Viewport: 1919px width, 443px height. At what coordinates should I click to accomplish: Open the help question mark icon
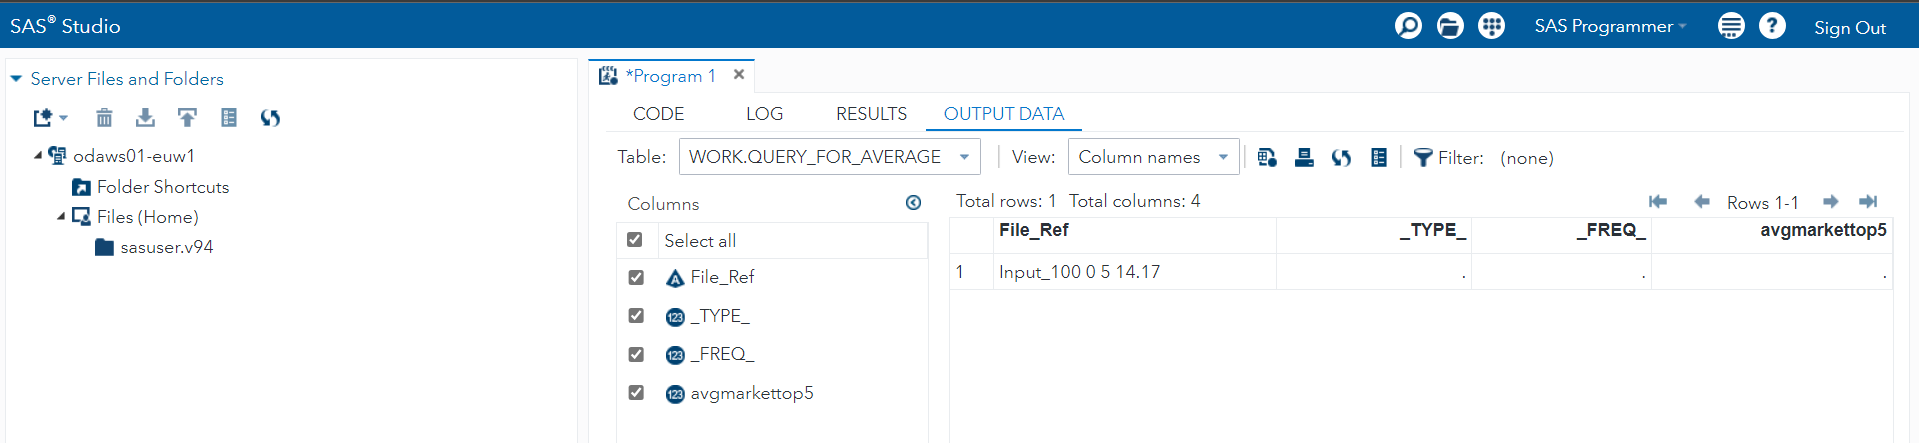point(1772,26)
